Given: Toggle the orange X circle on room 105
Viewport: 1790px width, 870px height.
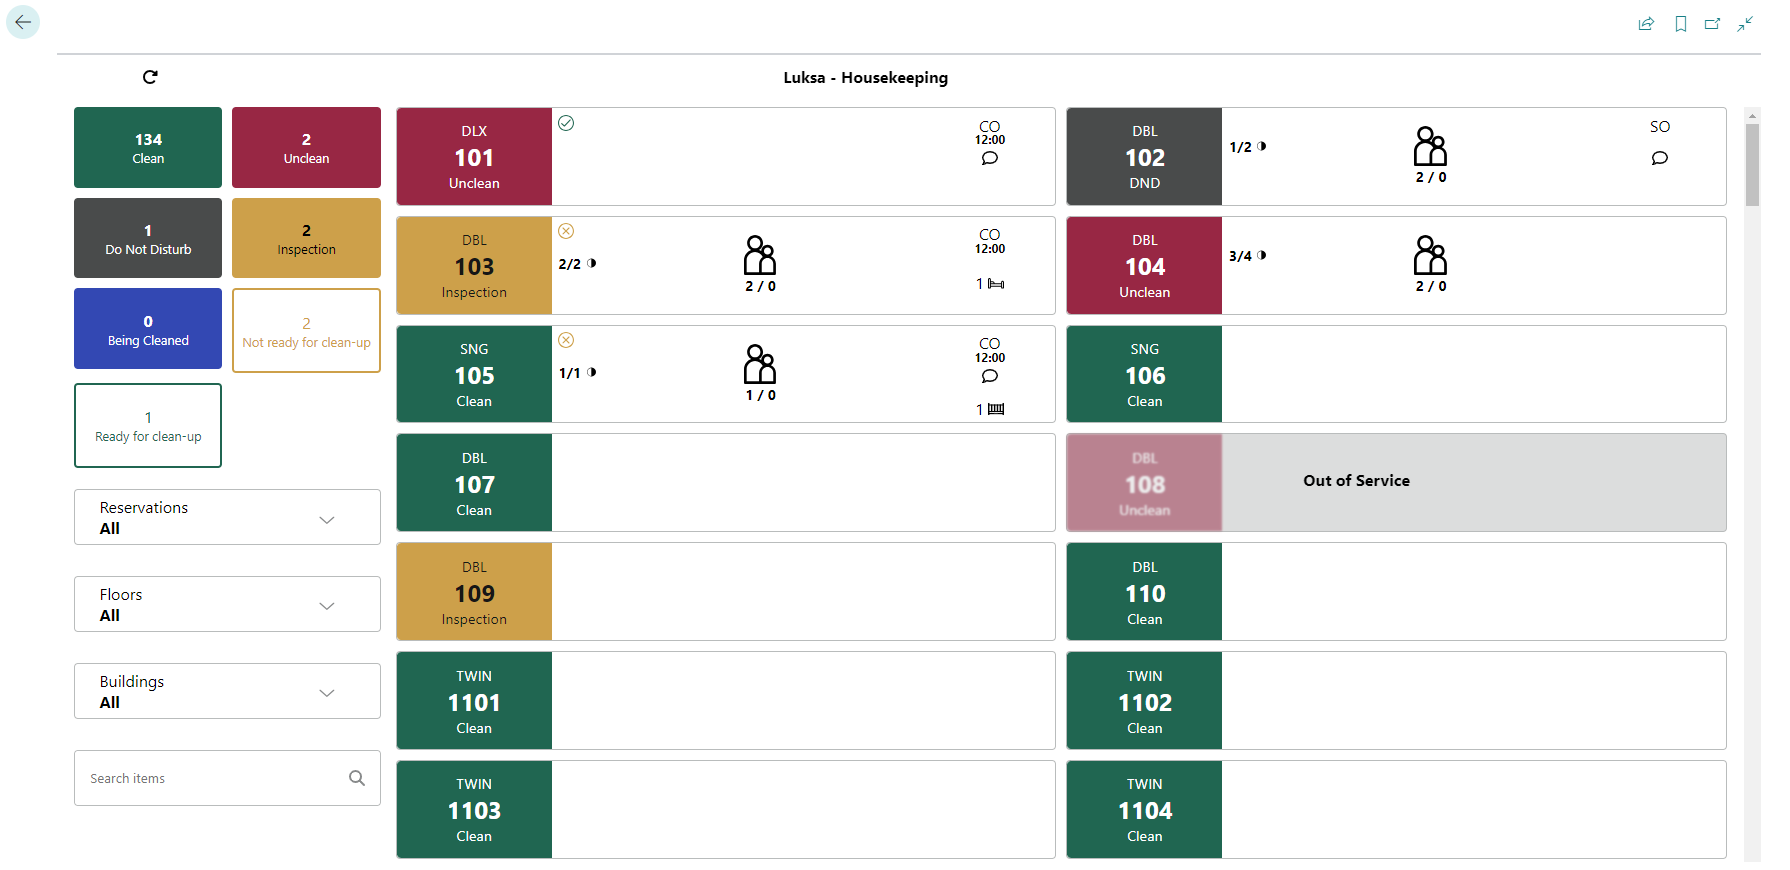Looking at the screenshot, I should pyautogui.click(x=566, y=340).
